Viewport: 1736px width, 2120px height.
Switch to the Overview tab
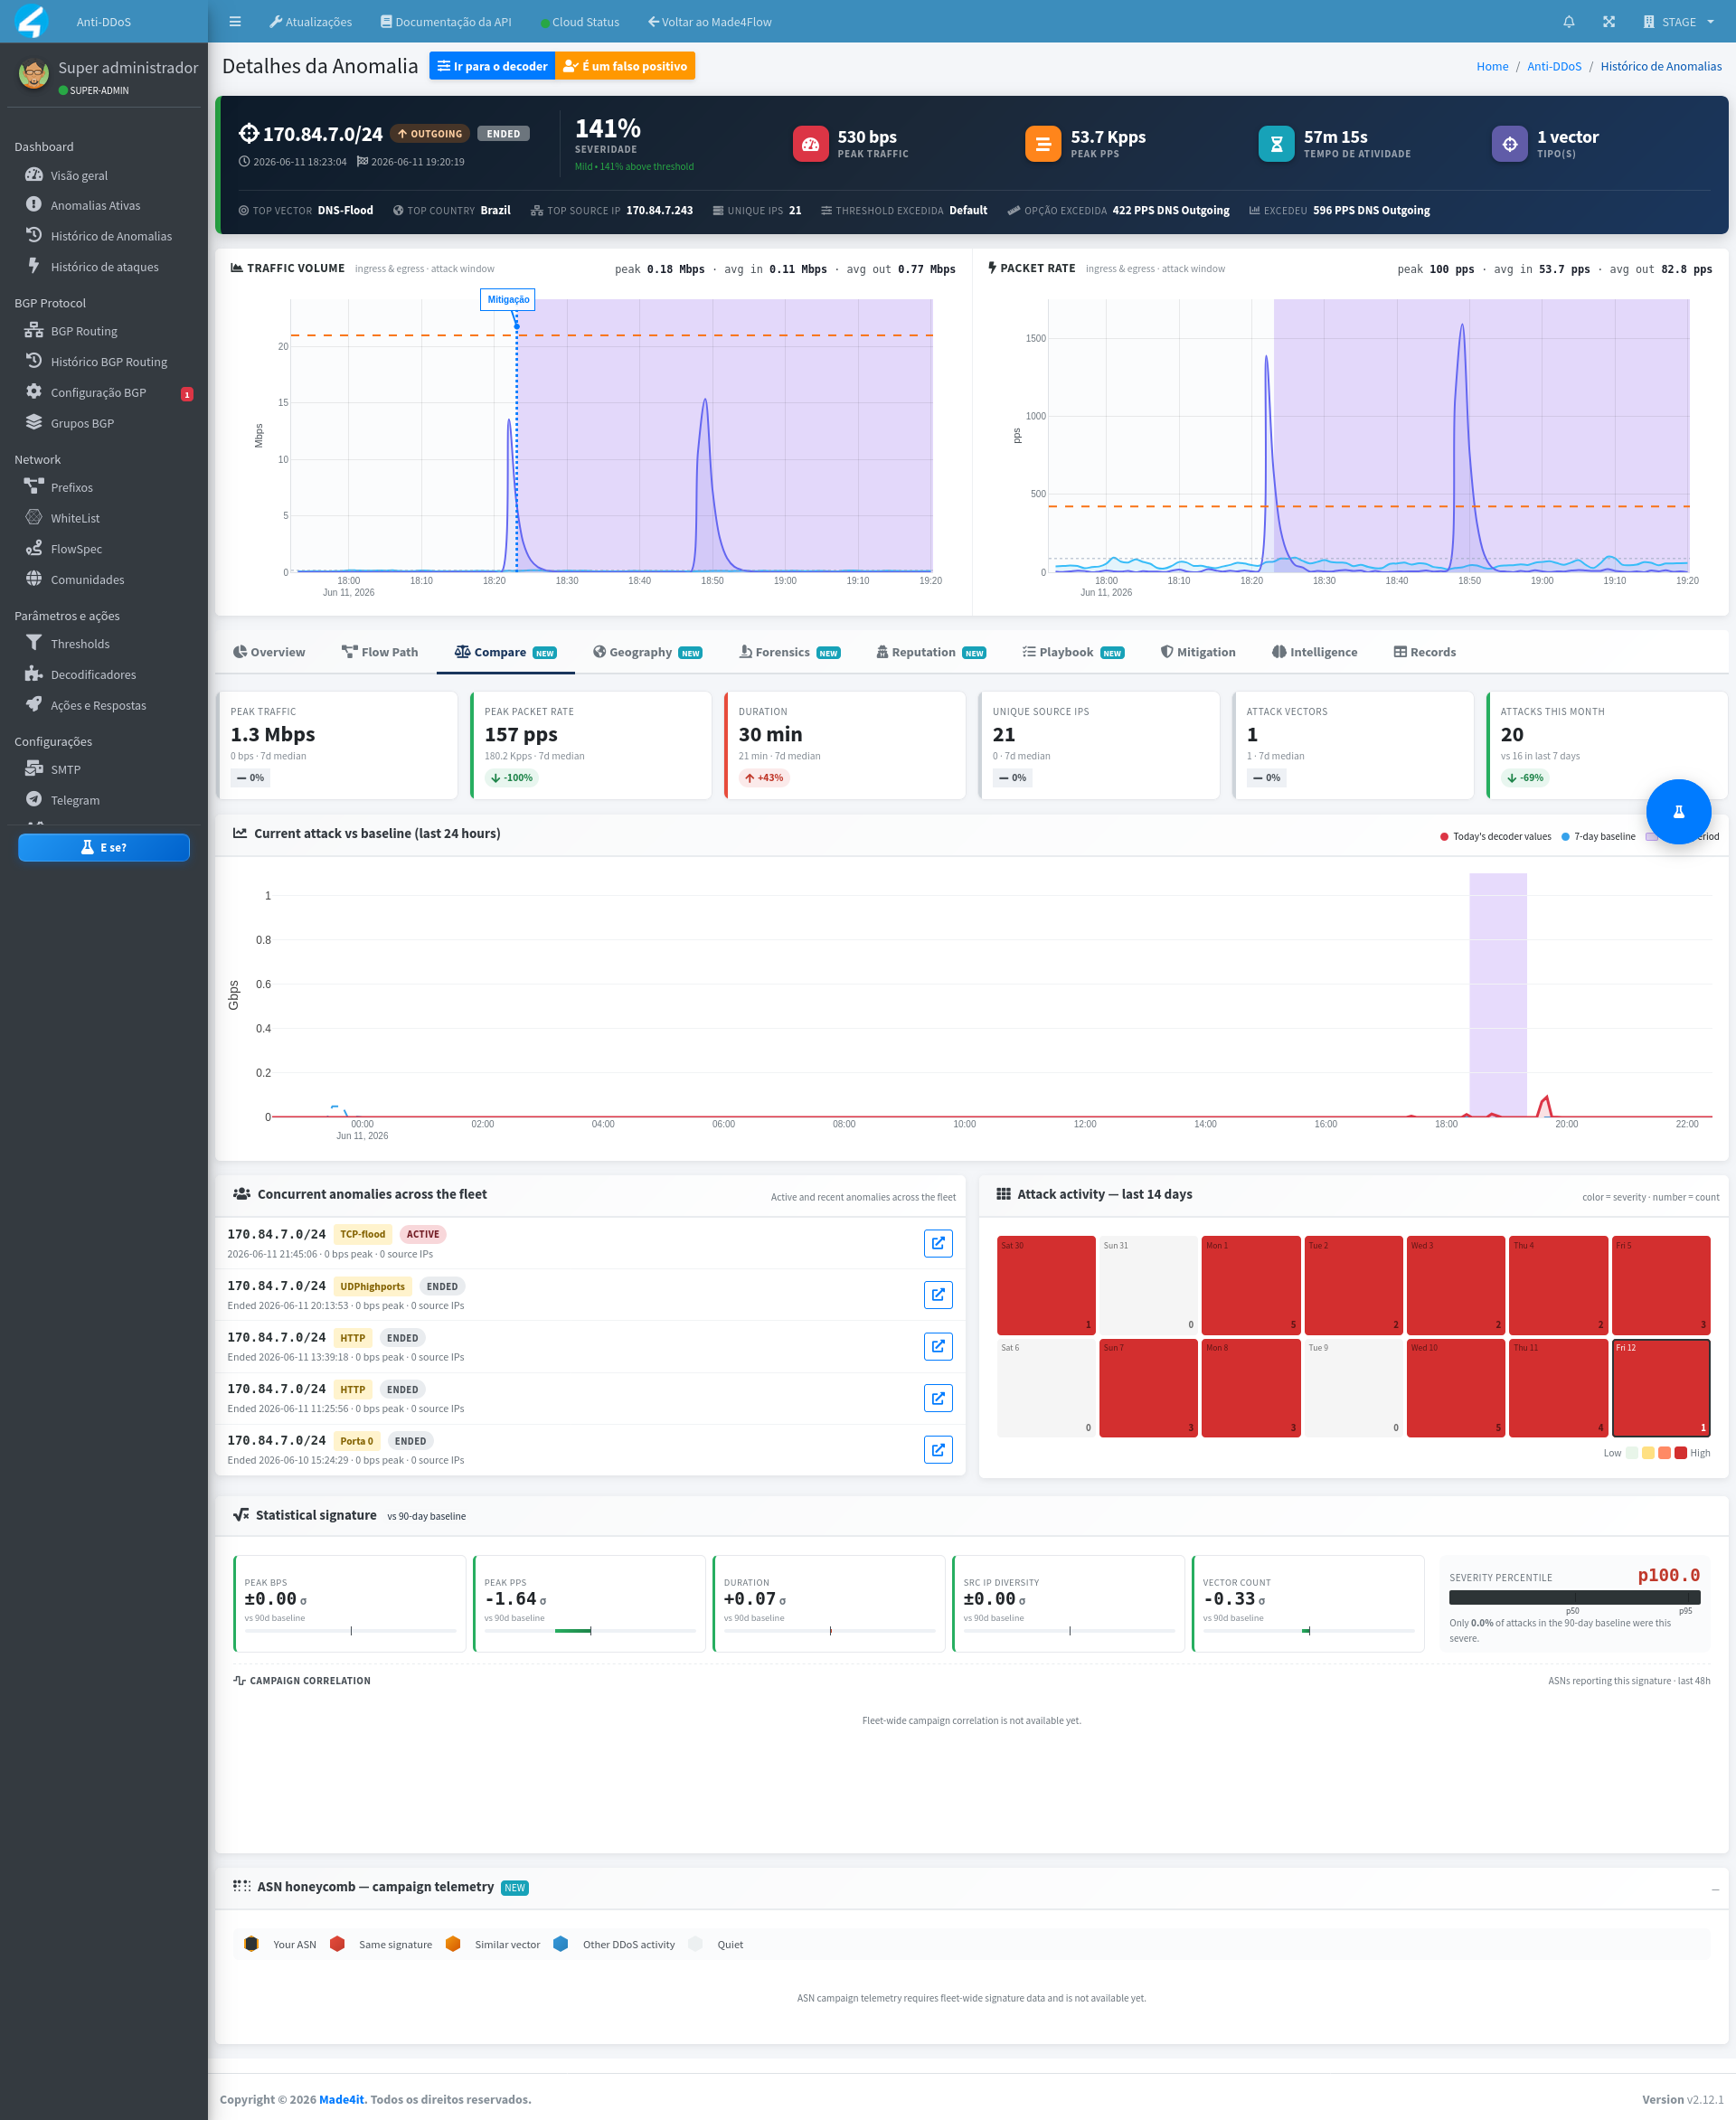(x=269, y=652)
